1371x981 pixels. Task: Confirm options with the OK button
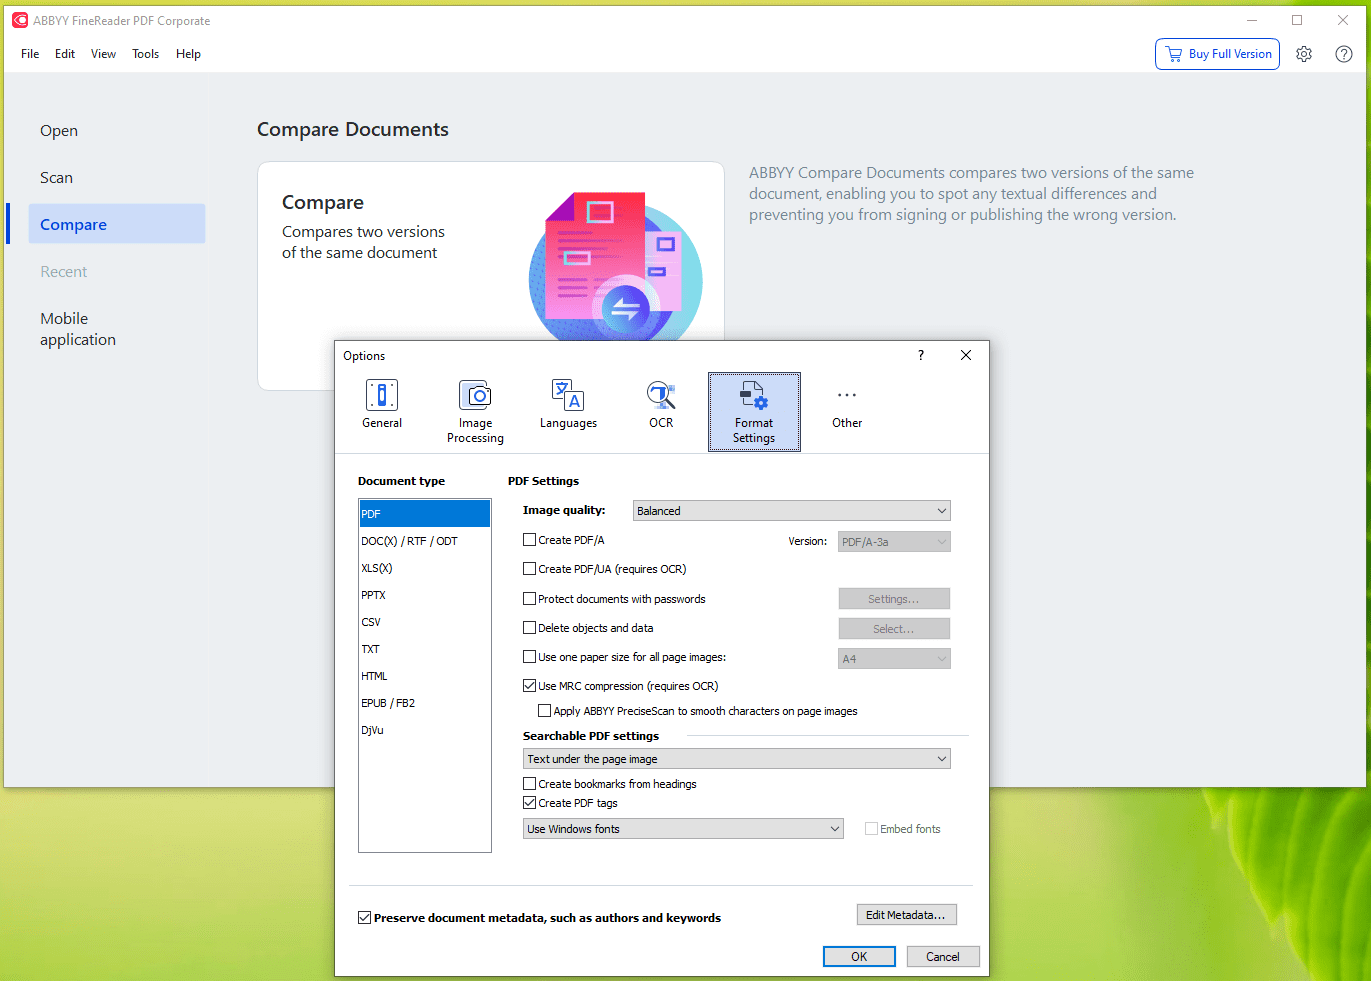[859, 957]
